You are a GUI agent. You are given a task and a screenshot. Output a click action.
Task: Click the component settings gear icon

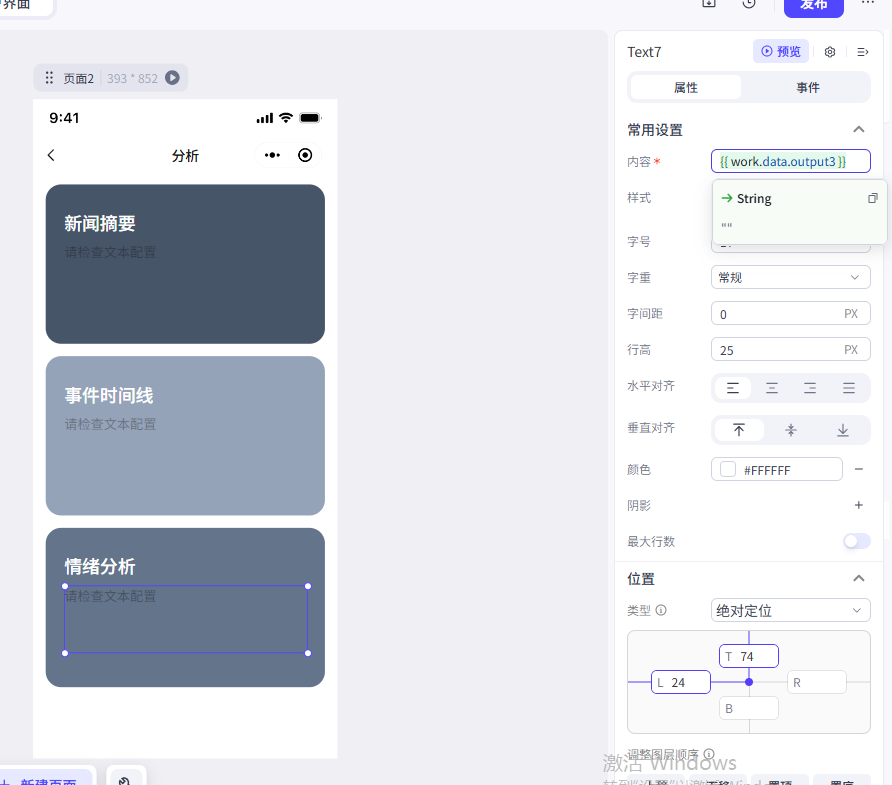[830, 52]
